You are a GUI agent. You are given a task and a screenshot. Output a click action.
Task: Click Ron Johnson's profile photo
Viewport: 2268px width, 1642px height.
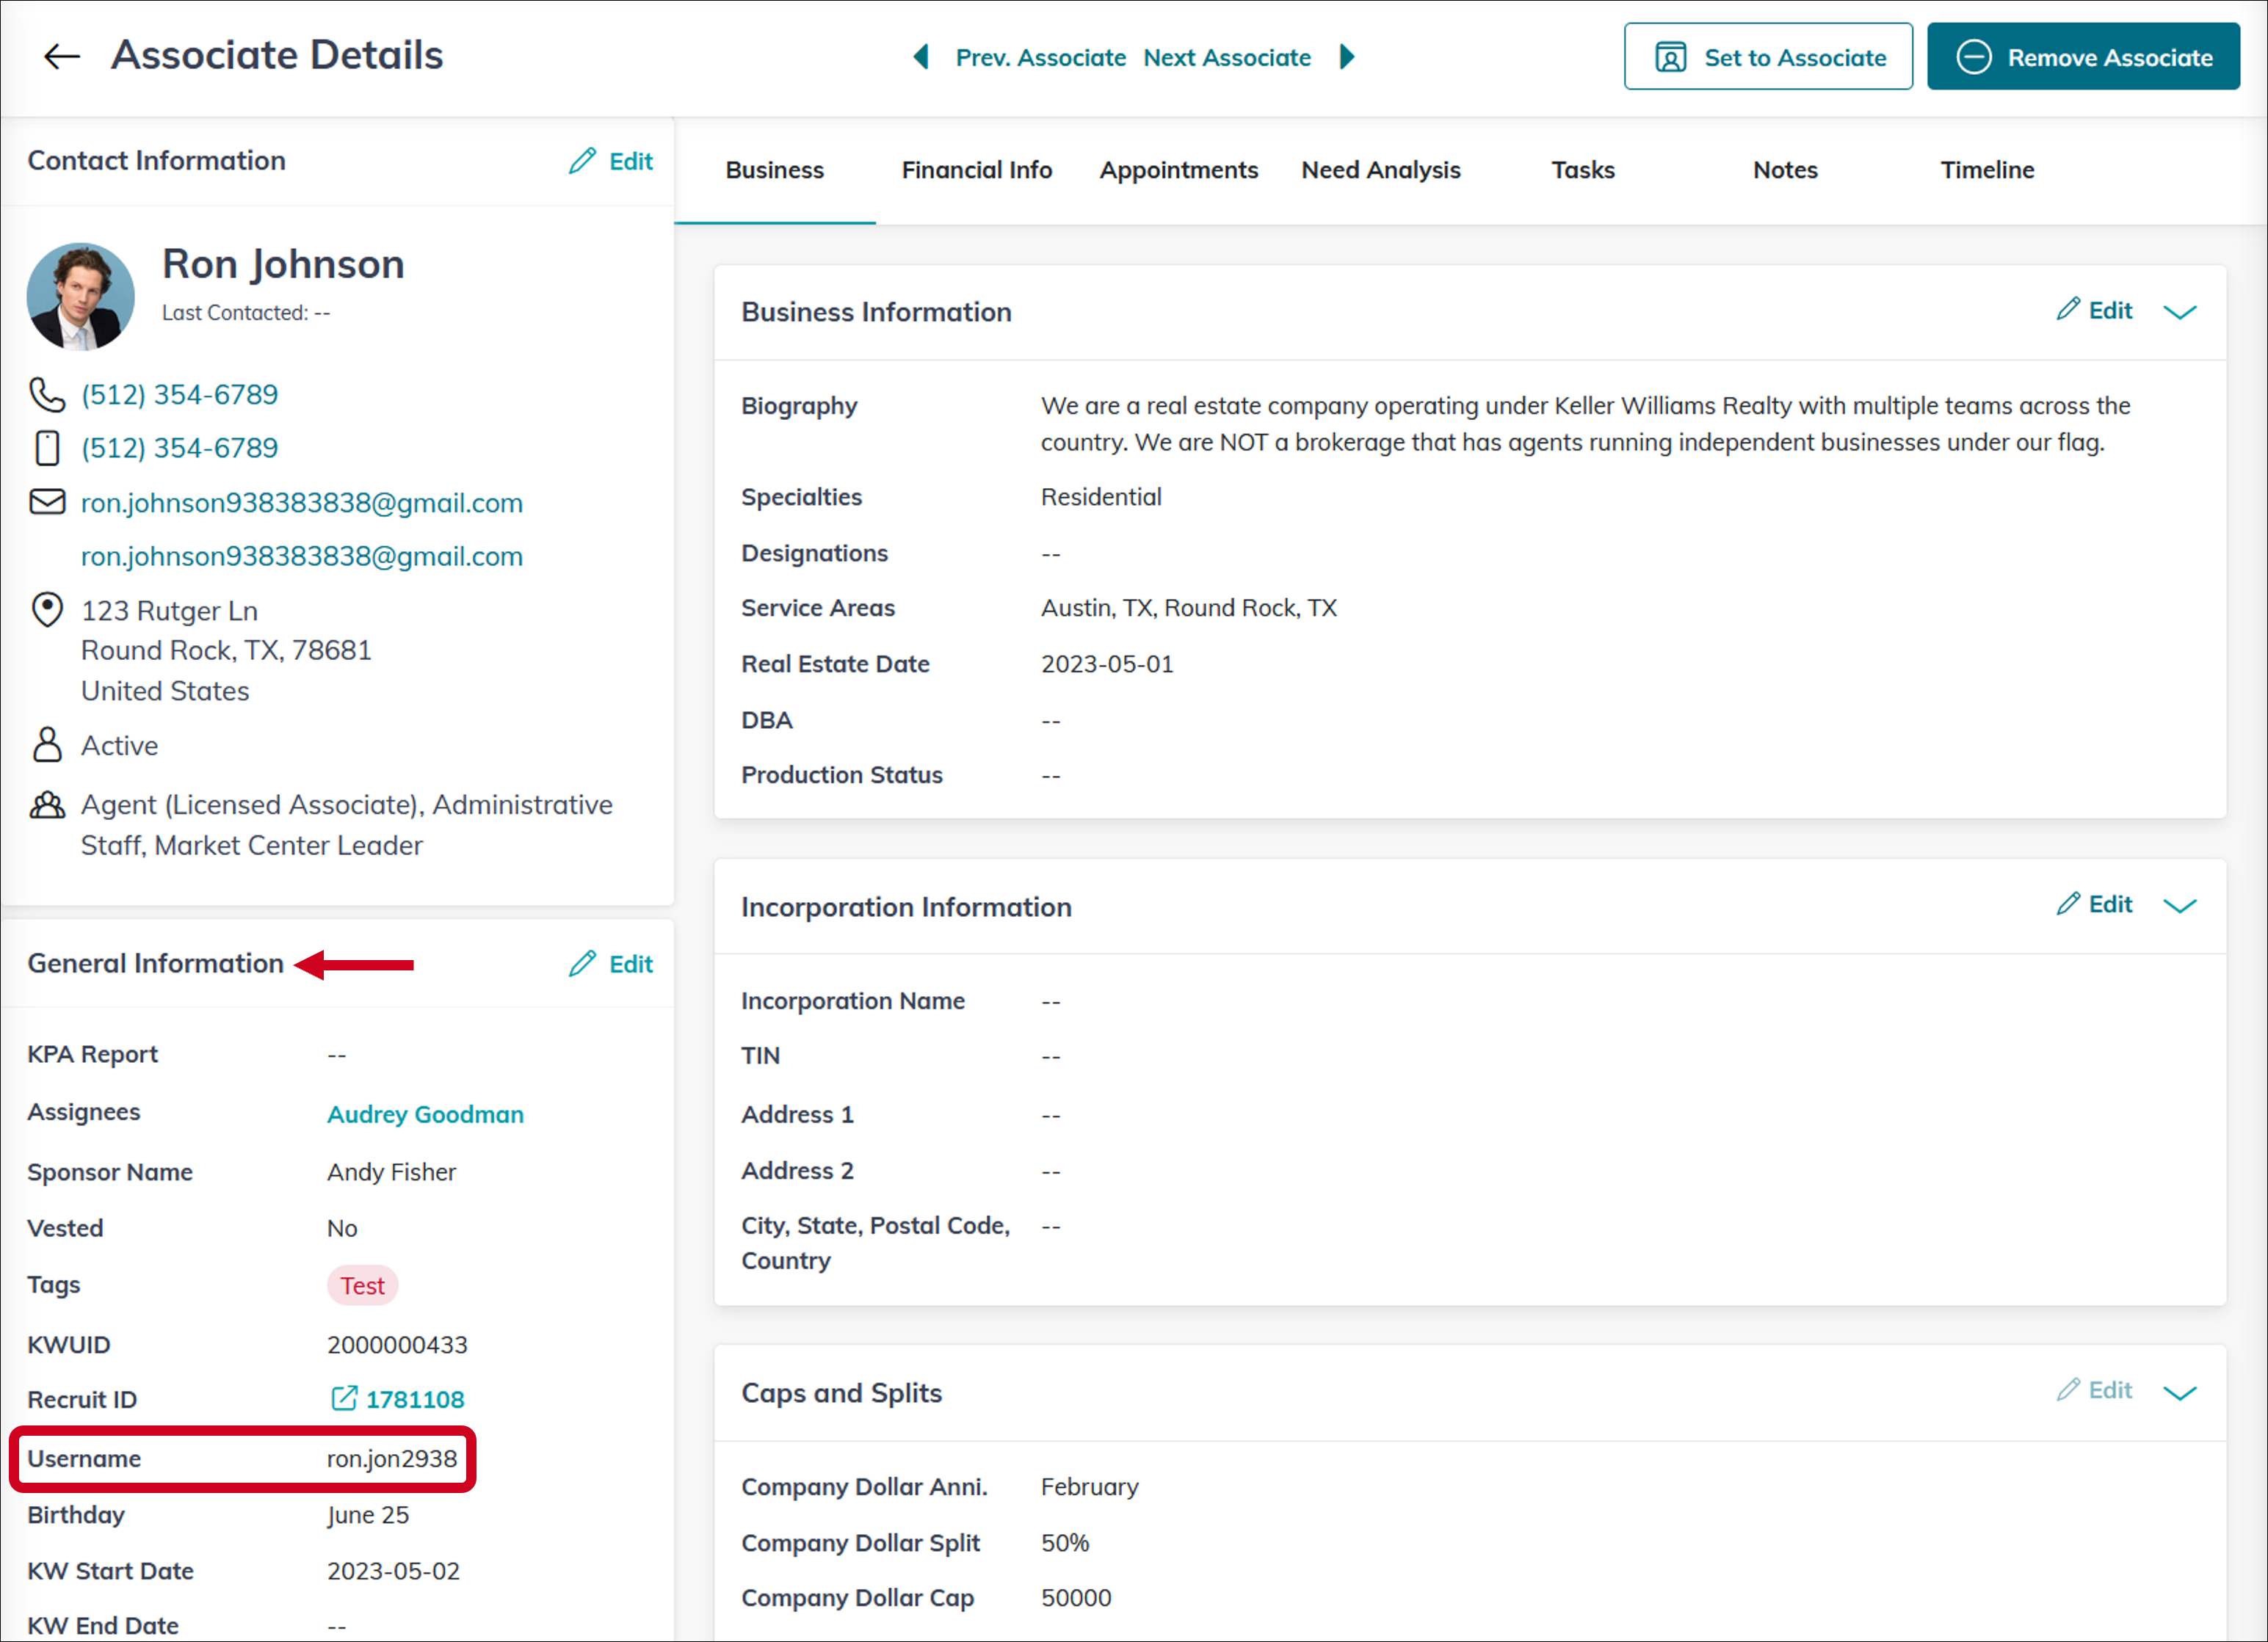(x=80, y=296)
